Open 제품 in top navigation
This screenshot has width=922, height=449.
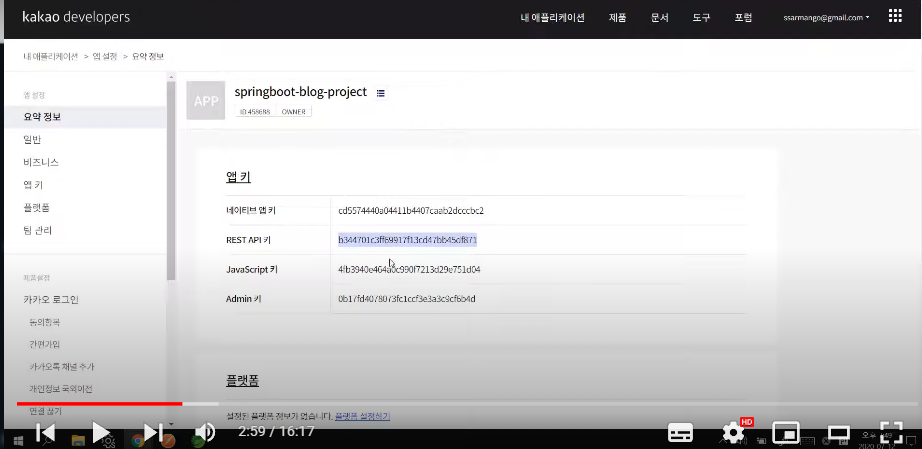617,17
